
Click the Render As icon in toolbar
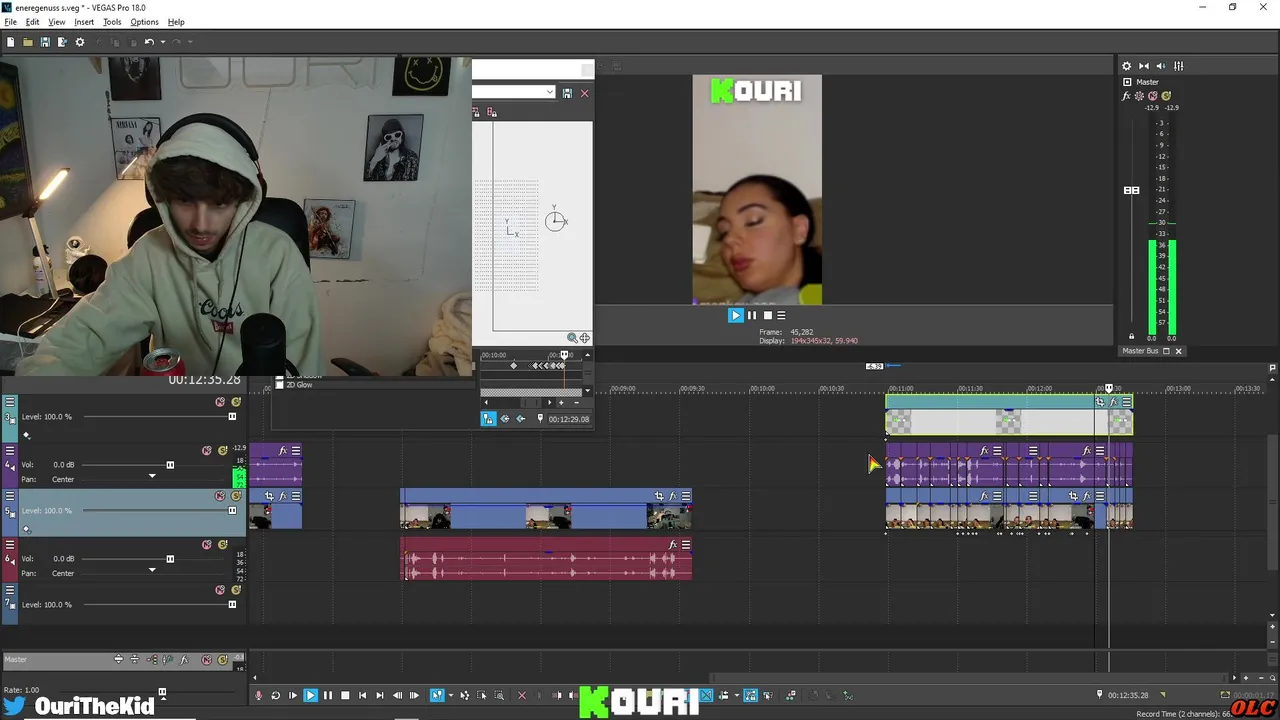(x=62, y=42)
